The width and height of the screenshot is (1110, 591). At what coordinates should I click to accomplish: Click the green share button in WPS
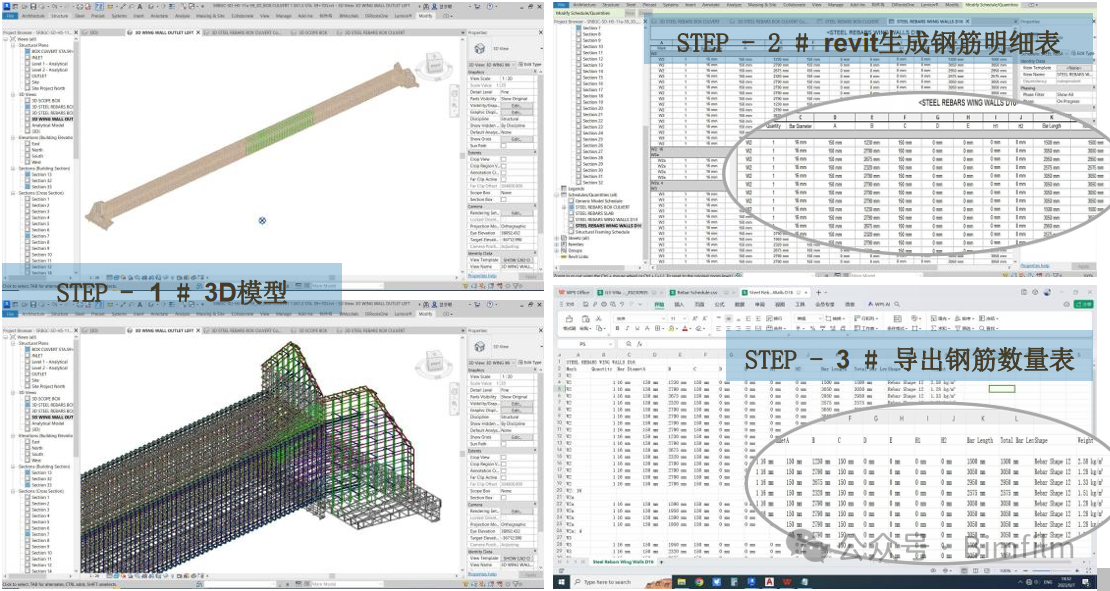pyautogui.click(x=1083, y=304)
